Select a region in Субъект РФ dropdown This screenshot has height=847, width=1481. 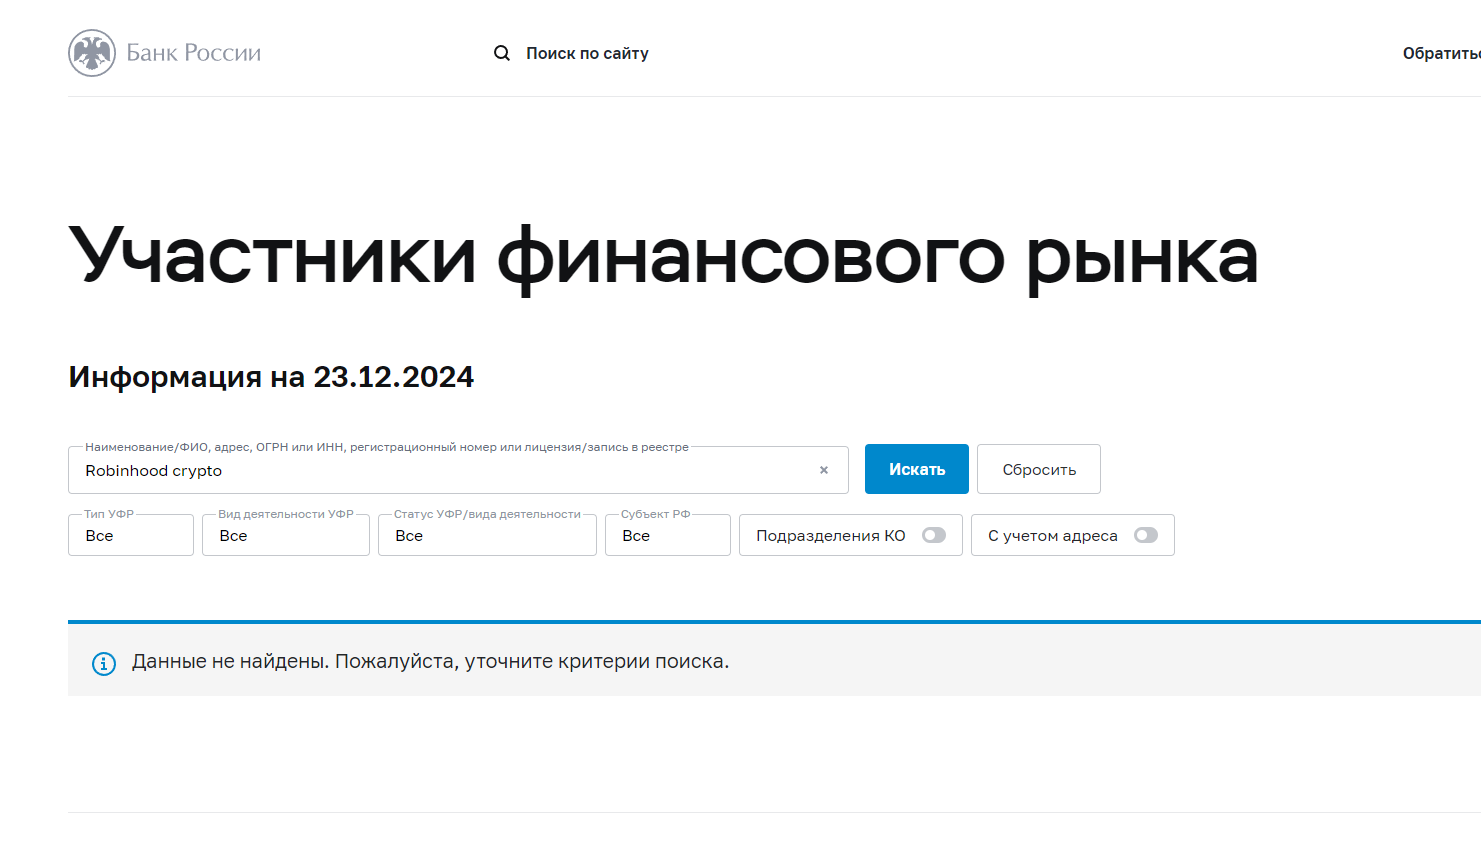click(x=668, y=535)
